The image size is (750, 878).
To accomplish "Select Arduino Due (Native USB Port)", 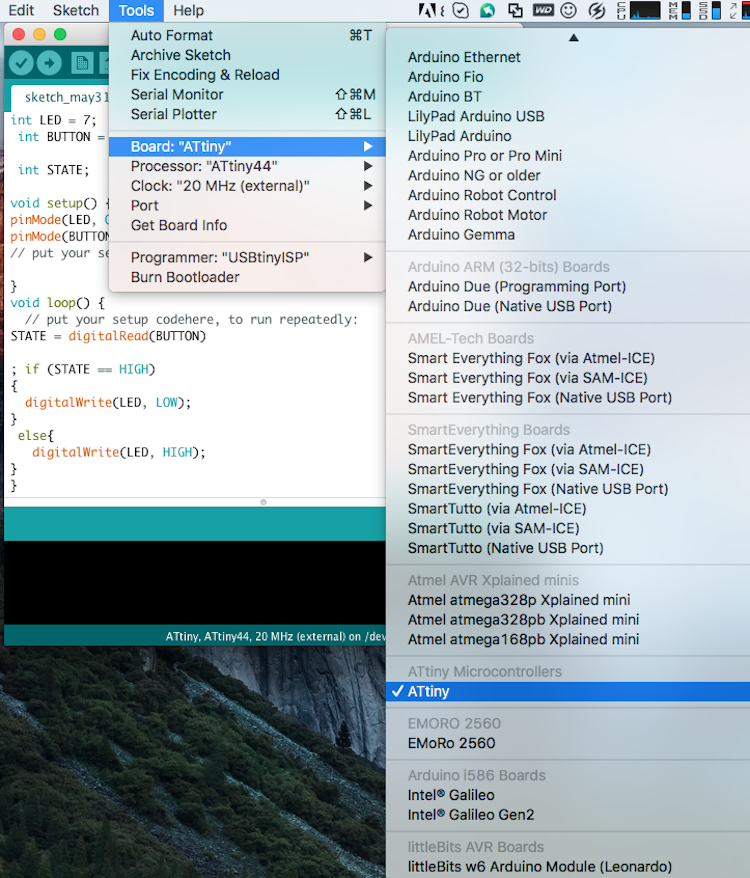I will pyautogui.click(x=568, y=306).
